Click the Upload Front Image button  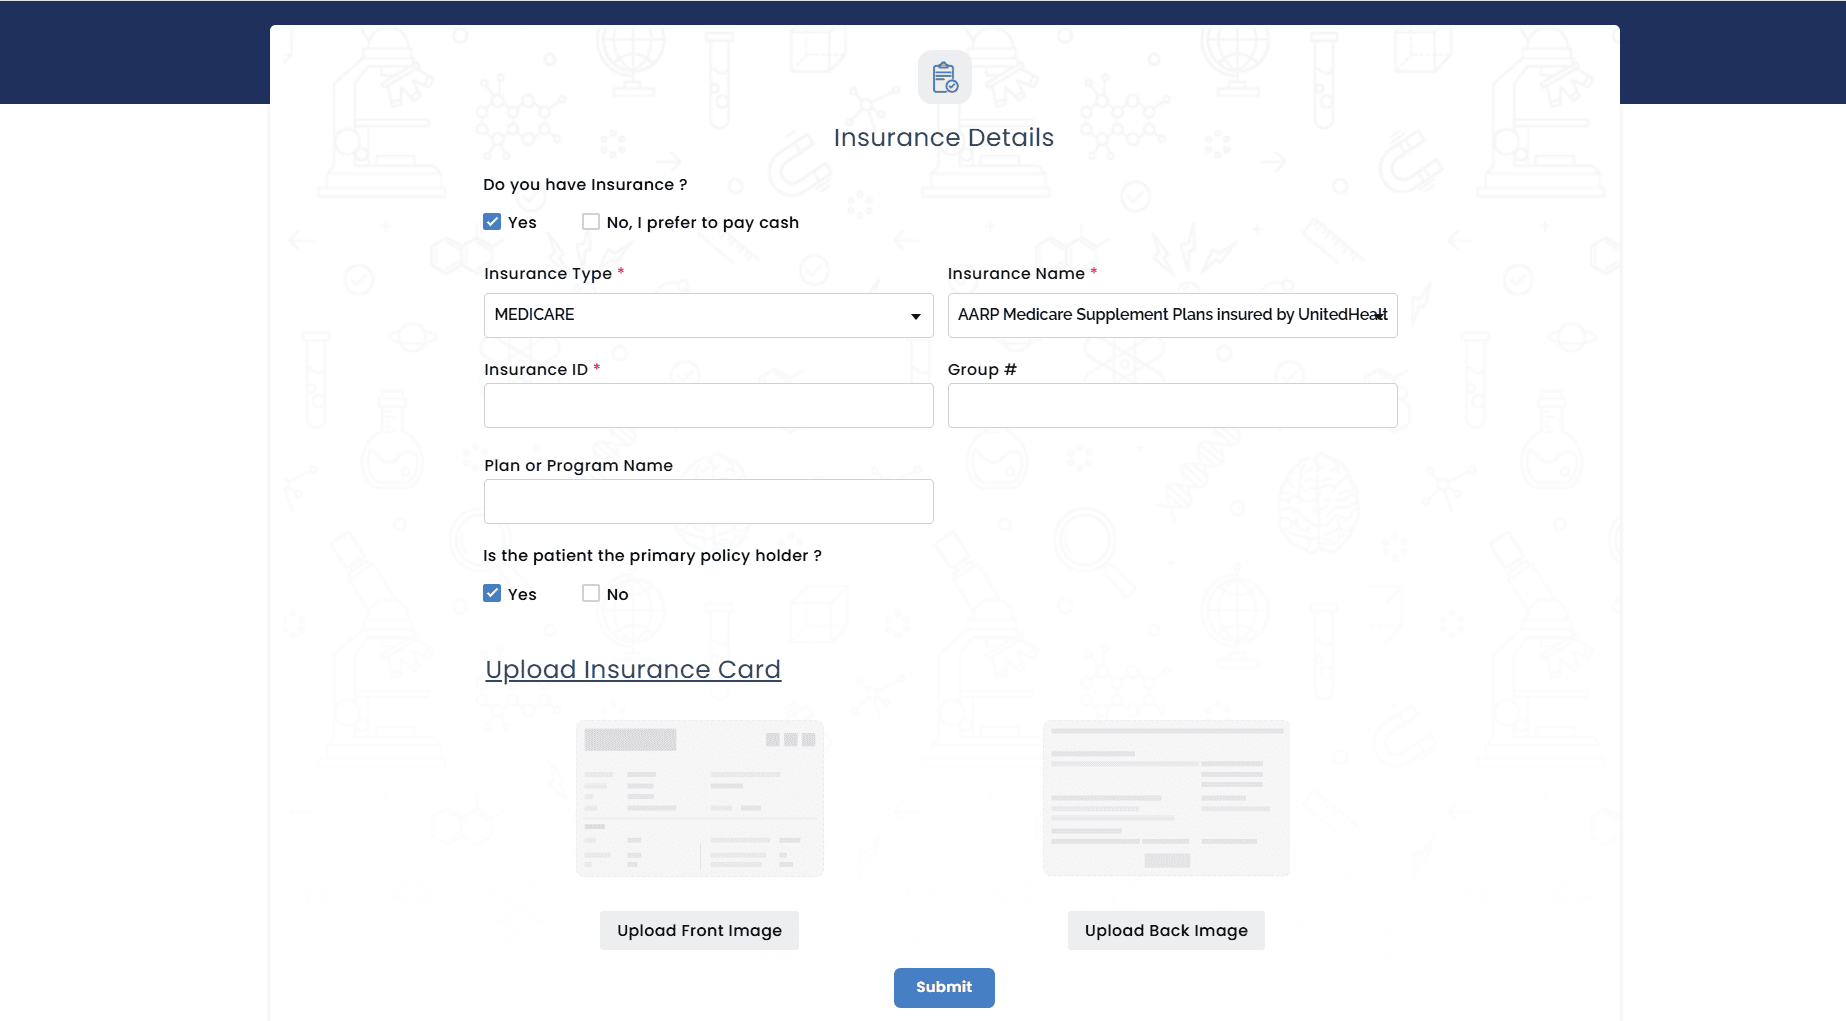coord(698,930)
